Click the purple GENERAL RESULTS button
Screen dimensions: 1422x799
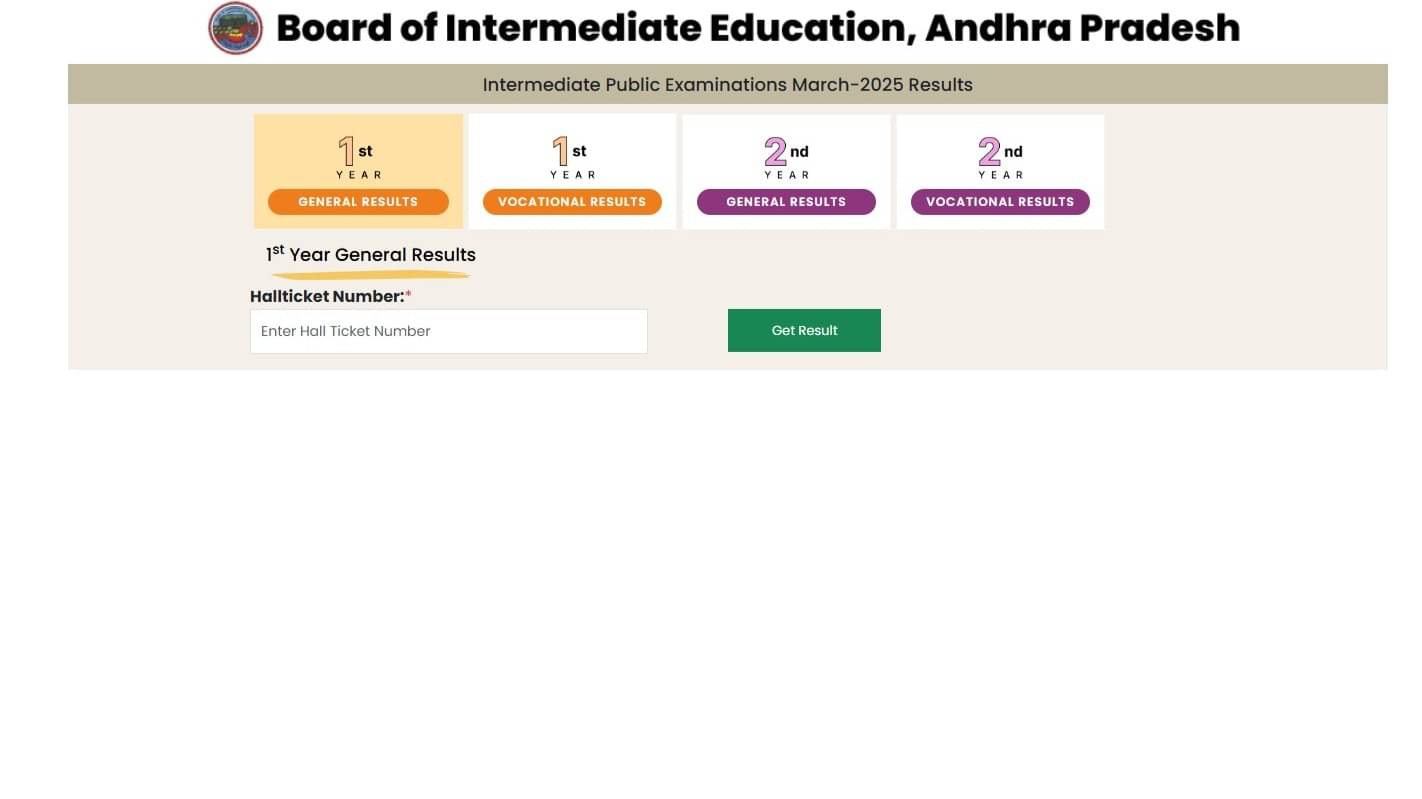(x=786, y=201)
